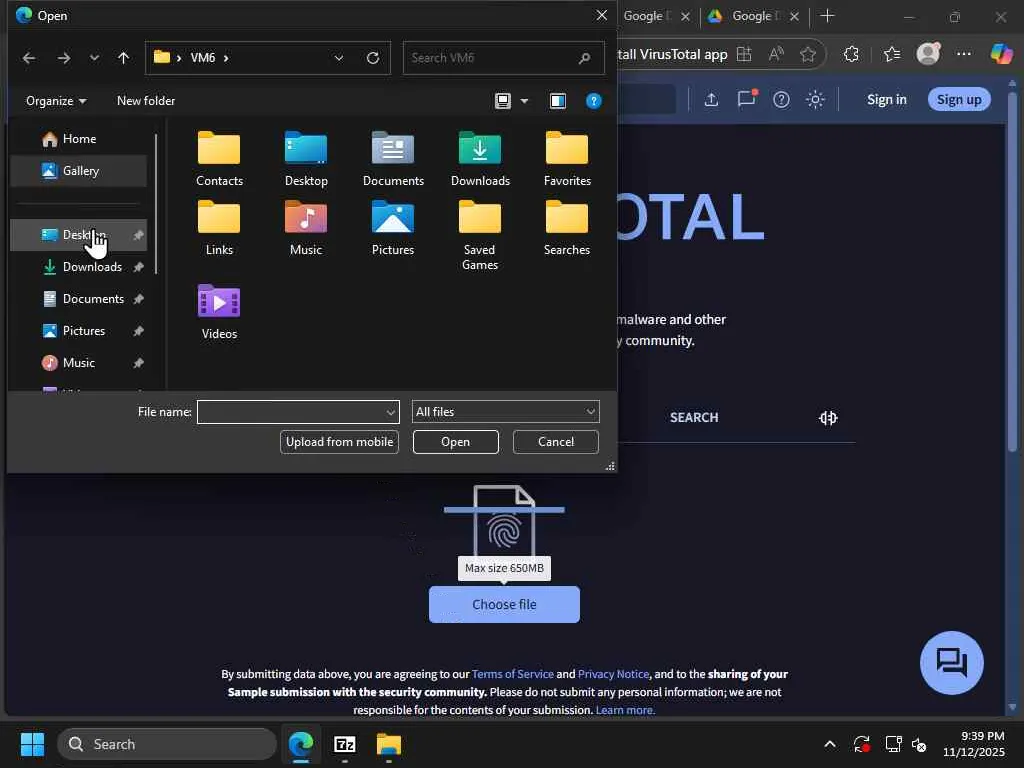Open Windows Start menu
1024x768 pixels.
coord(32,744)
